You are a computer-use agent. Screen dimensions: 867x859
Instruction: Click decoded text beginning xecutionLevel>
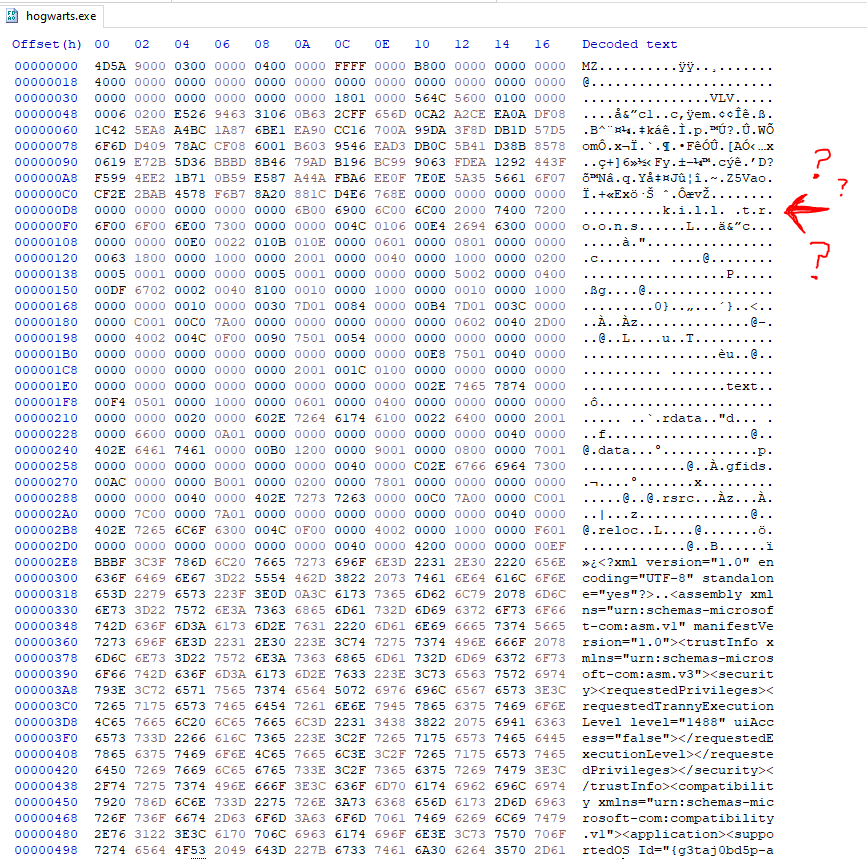pos(677,755)
